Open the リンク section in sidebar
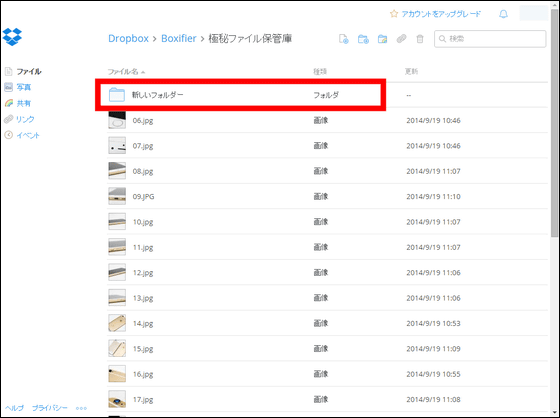The height and width of the screenshot is (418, 560). click(x=25, y=119)
